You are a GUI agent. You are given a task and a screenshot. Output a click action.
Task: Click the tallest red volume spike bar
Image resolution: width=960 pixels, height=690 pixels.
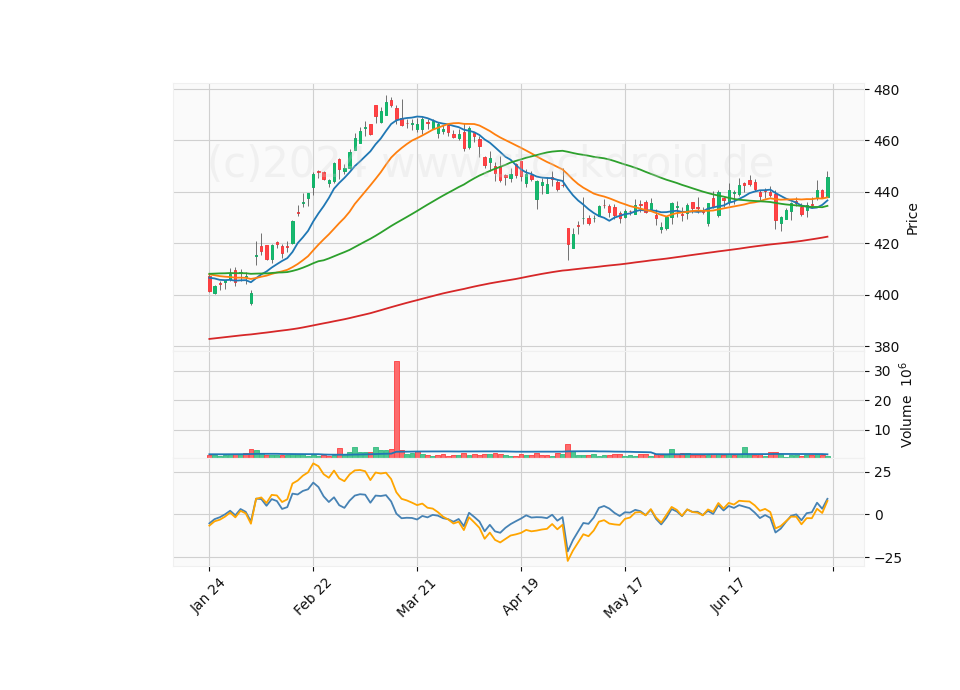pyautogui.click(x=397, y=409)
